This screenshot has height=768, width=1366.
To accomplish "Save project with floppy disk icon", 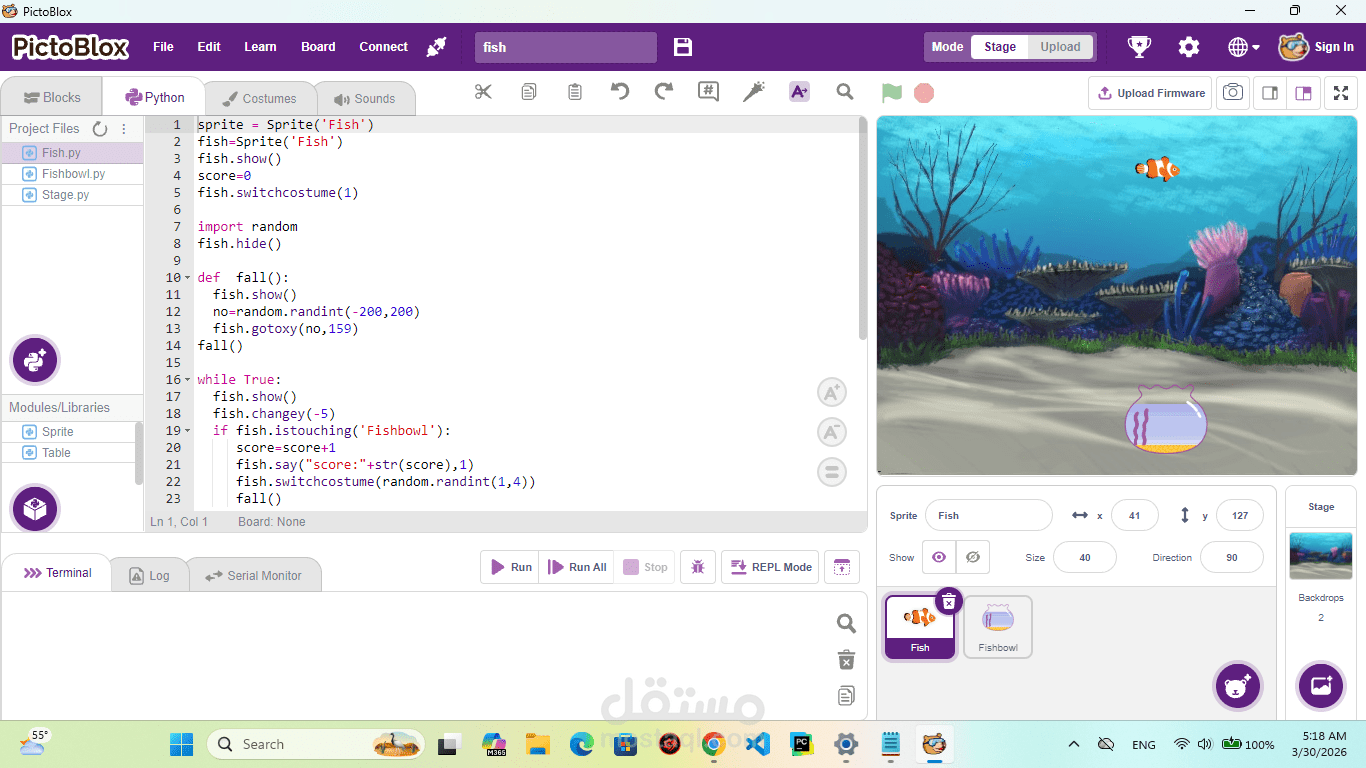I will click(x=683, y=47).
